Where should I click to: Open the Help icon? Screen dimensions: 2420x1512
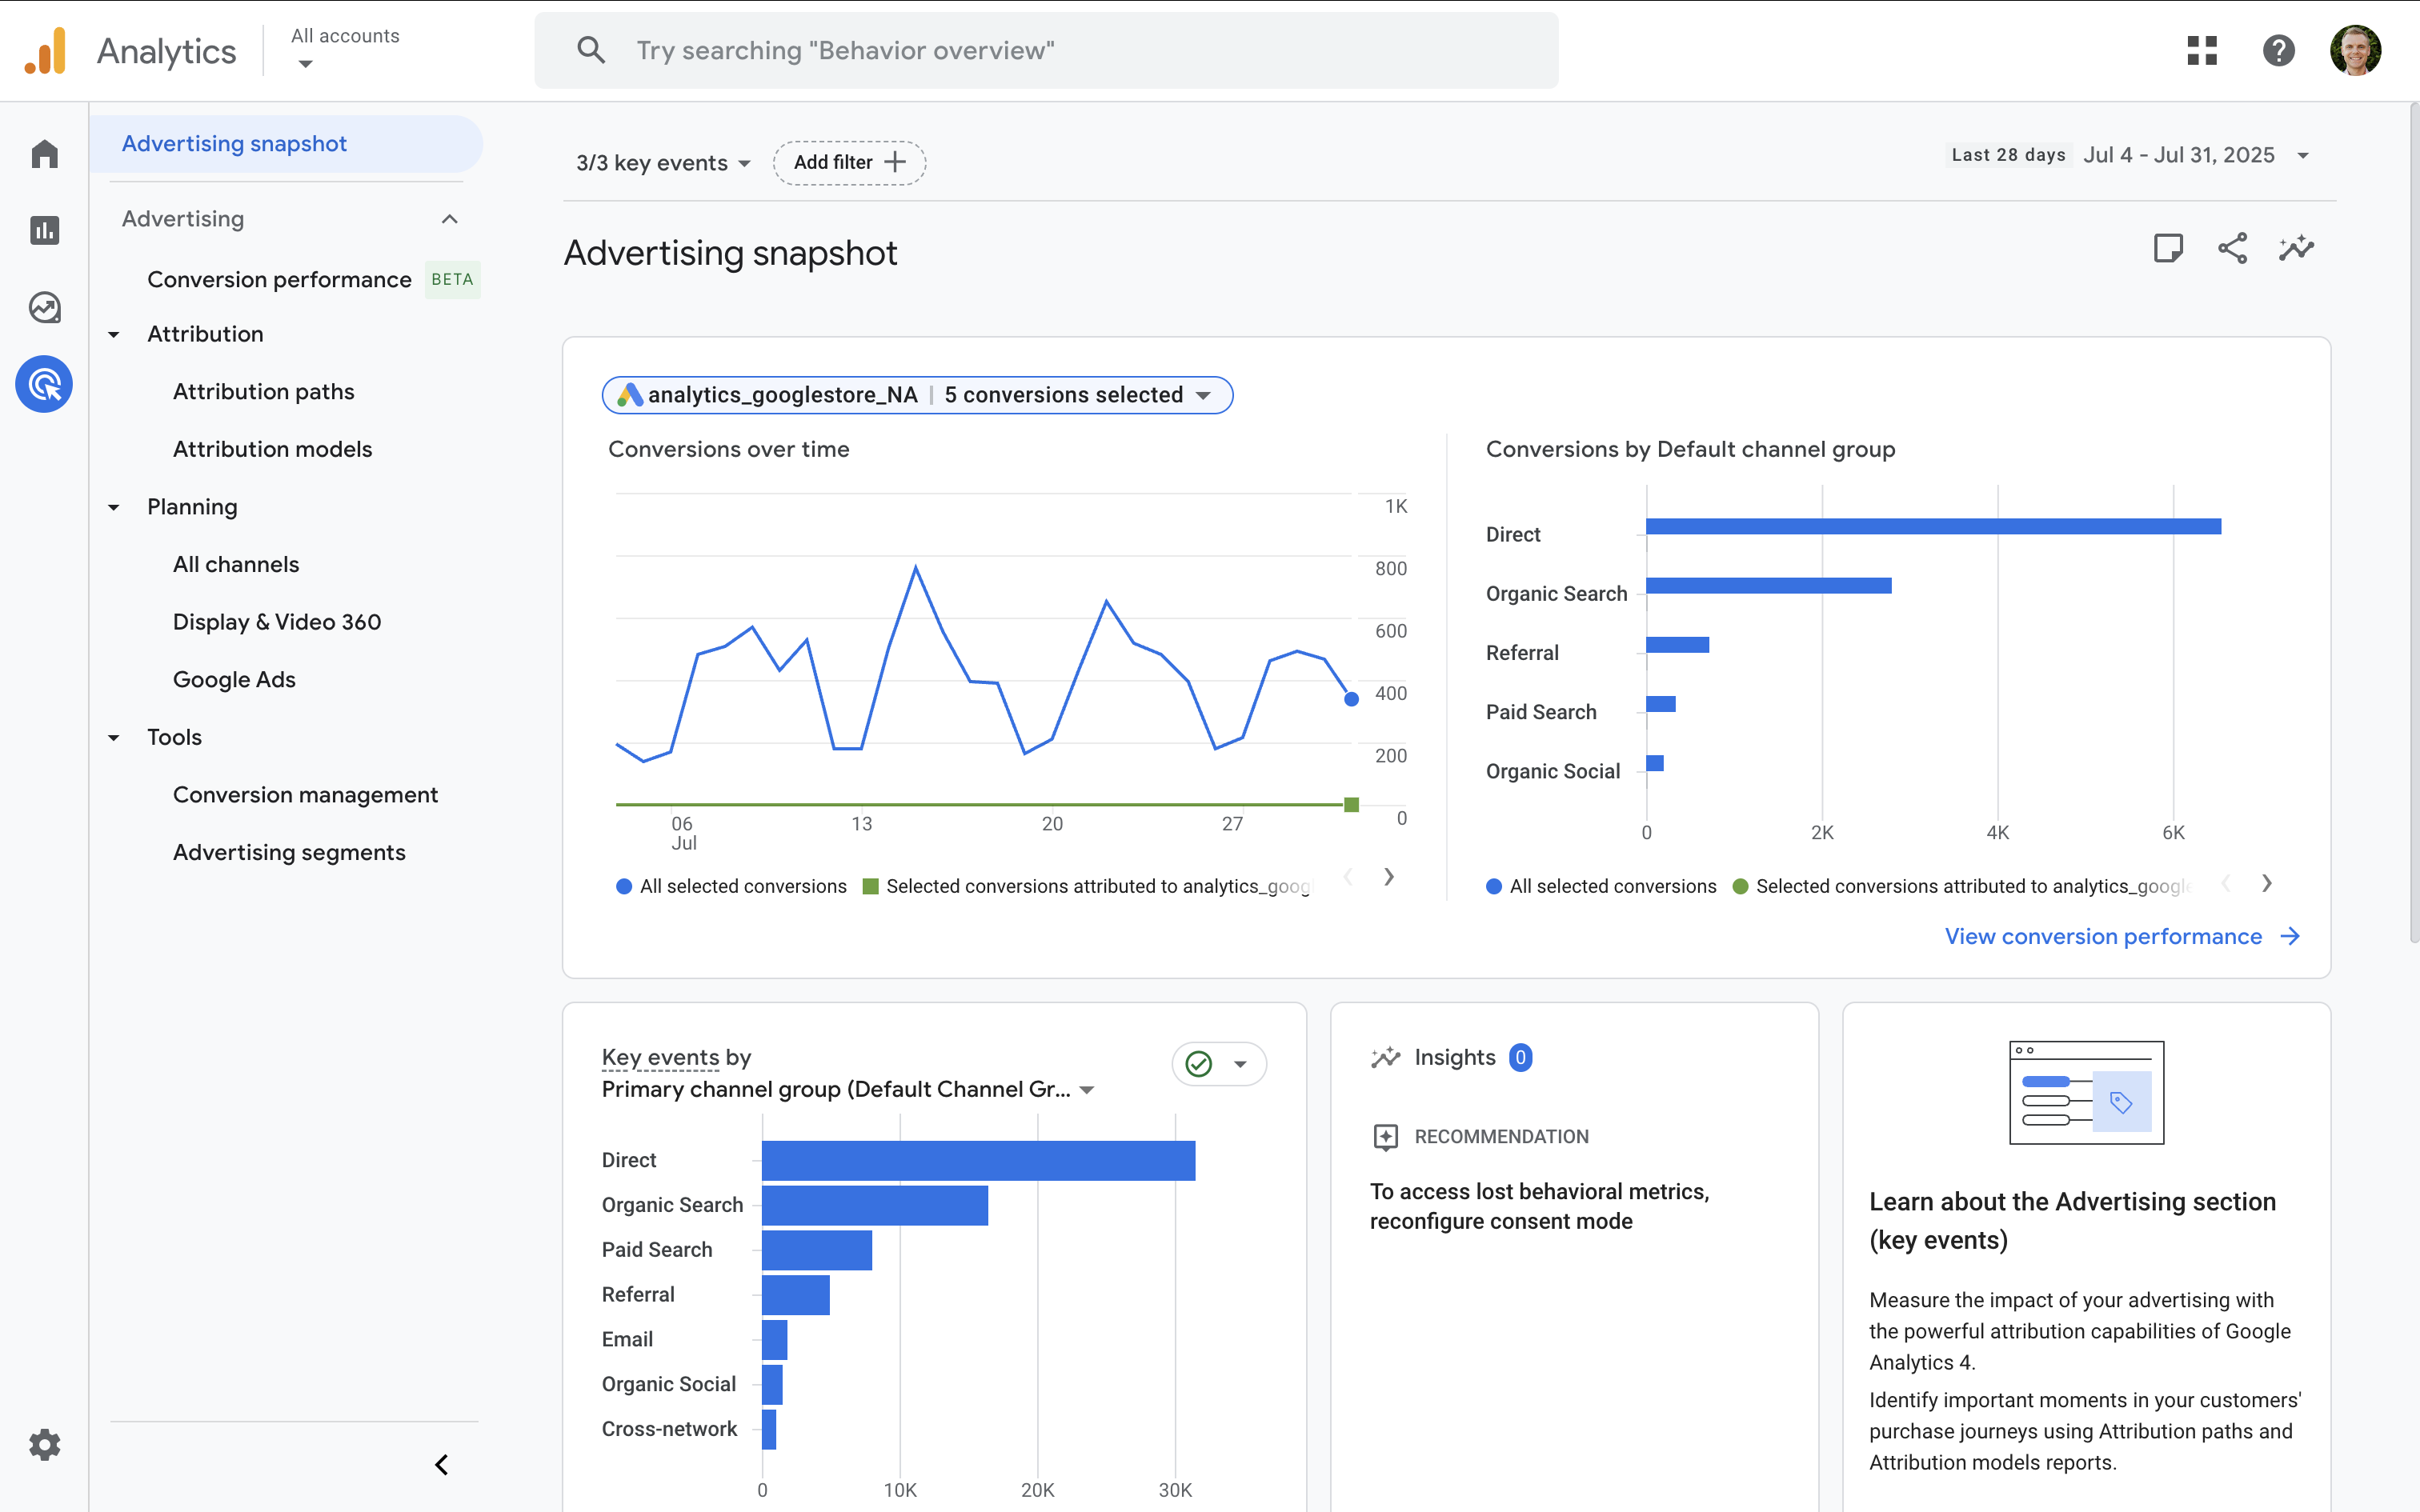(2278, 50)
